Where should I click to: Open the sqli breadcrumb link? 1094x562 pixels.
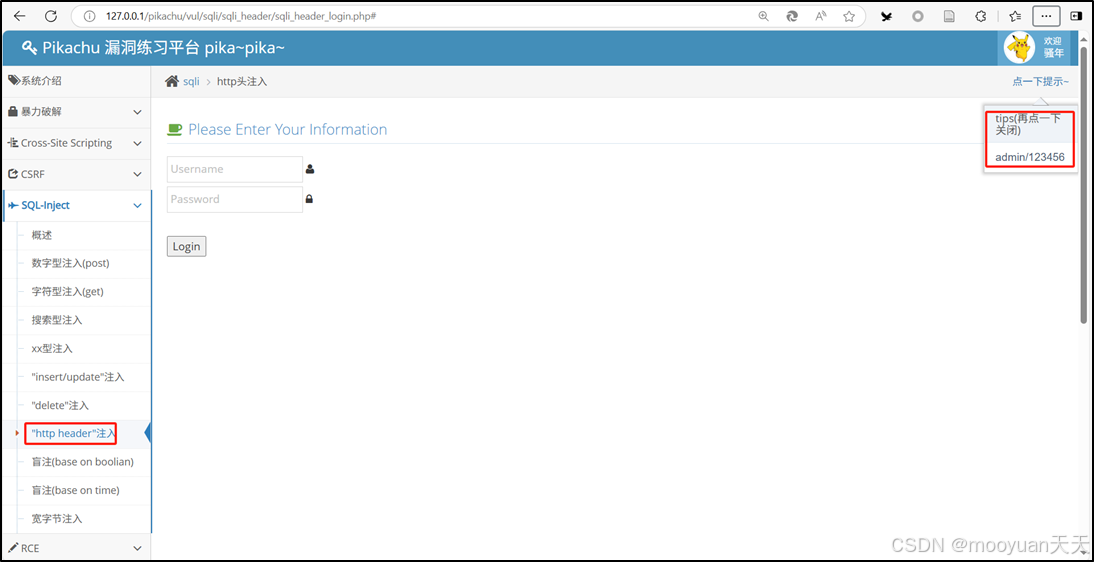click(x=191, y=82)
